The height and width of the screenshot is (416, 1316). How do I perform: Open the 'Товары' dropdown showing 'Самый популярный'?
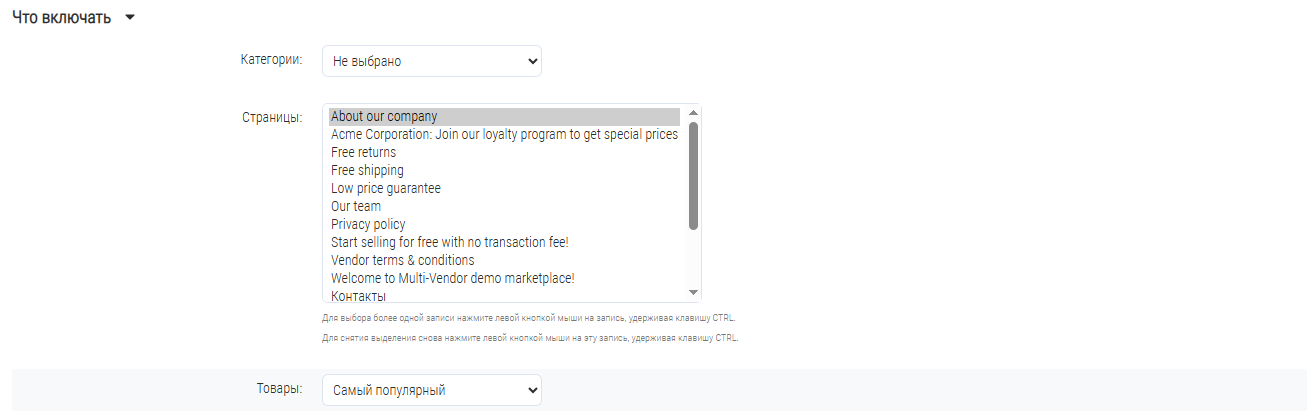tap(432, 390)
